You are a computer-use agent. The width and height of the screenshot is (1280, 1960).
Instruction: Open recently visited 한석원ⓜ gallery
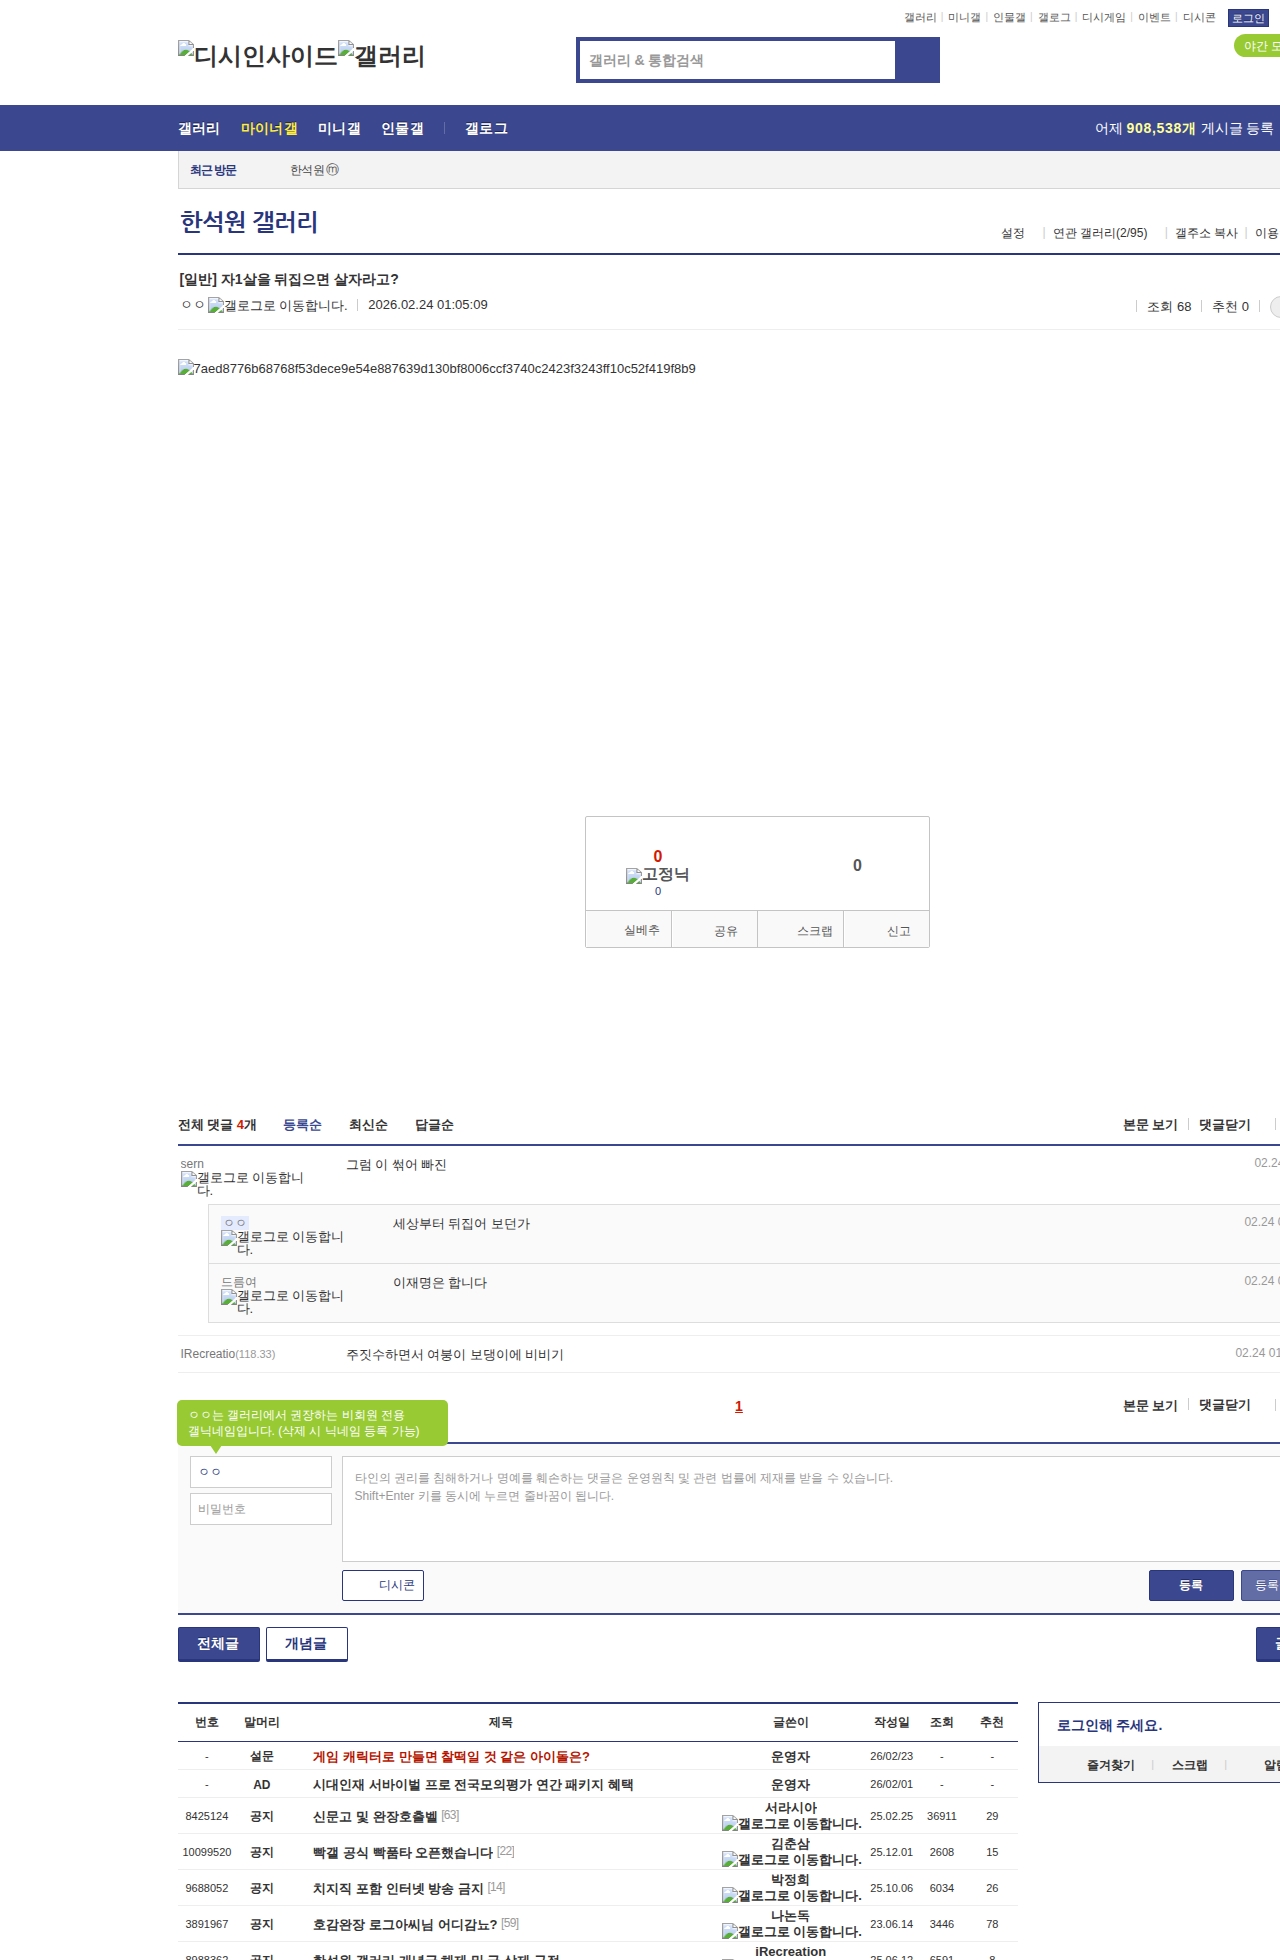[x=314, y=170]
